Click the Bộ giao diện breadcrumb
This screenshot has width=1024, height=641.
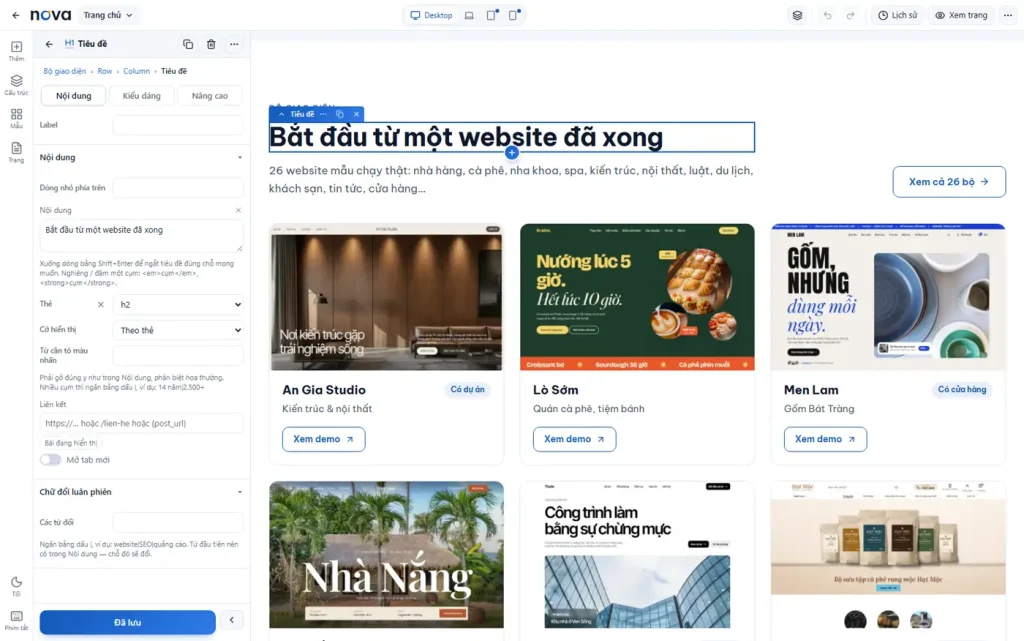point(65,71)
